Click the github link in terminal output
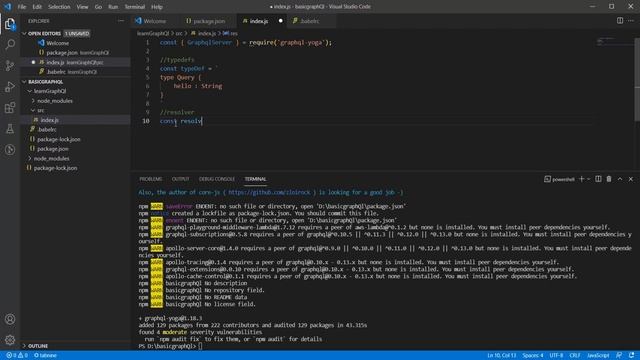The width and height of the screenshot is (640, 360). 270,192
